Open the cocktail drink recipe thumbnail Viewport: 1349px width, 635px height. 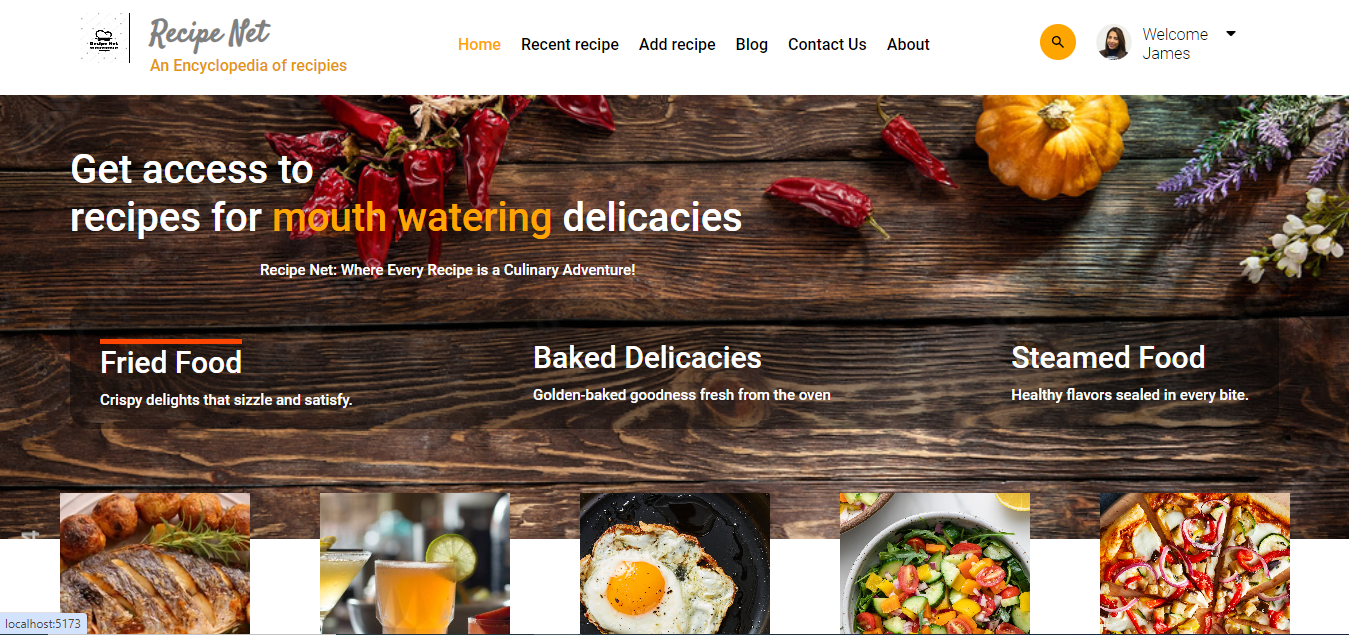click(415, 563)
